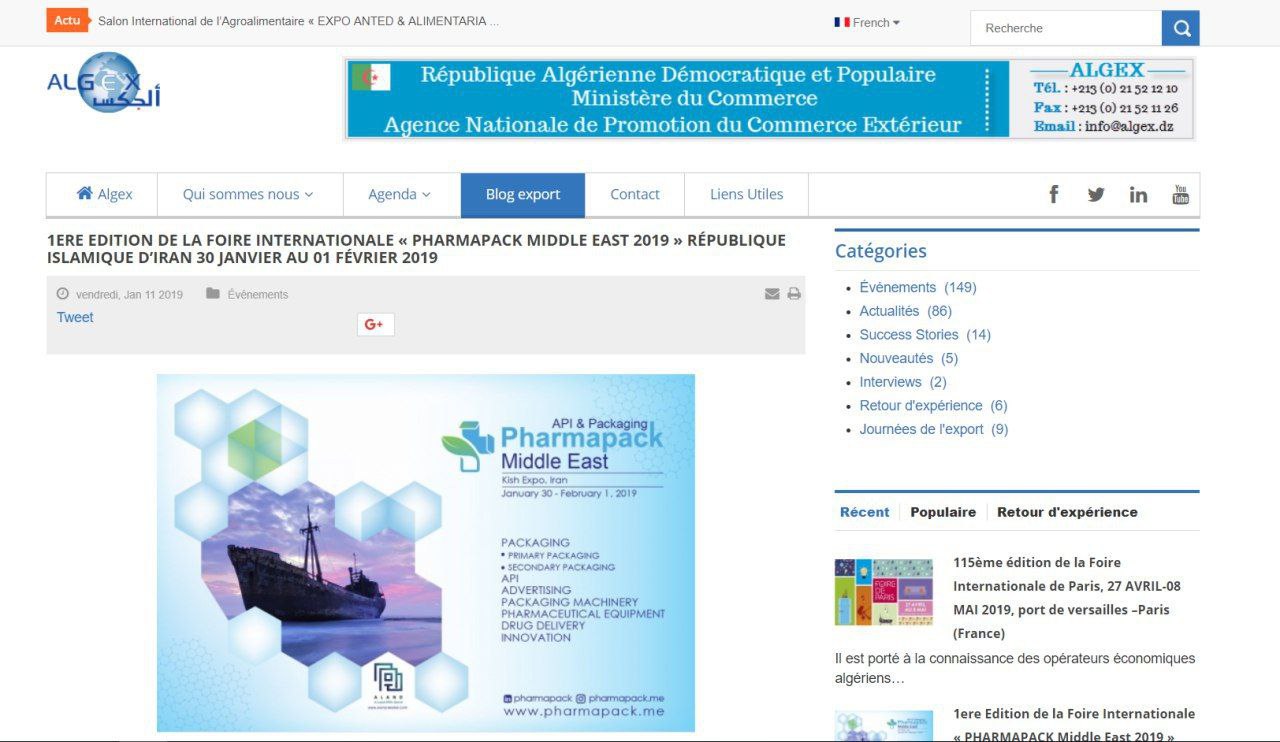Viewport: 1280px width, 742px height.
Task: Open the Success Stories category
Action: point(908,335)
